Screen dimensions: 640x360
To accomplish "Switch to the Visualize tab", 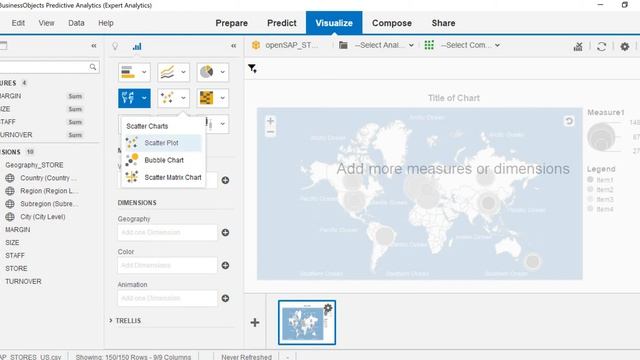I will click(334, 23).
